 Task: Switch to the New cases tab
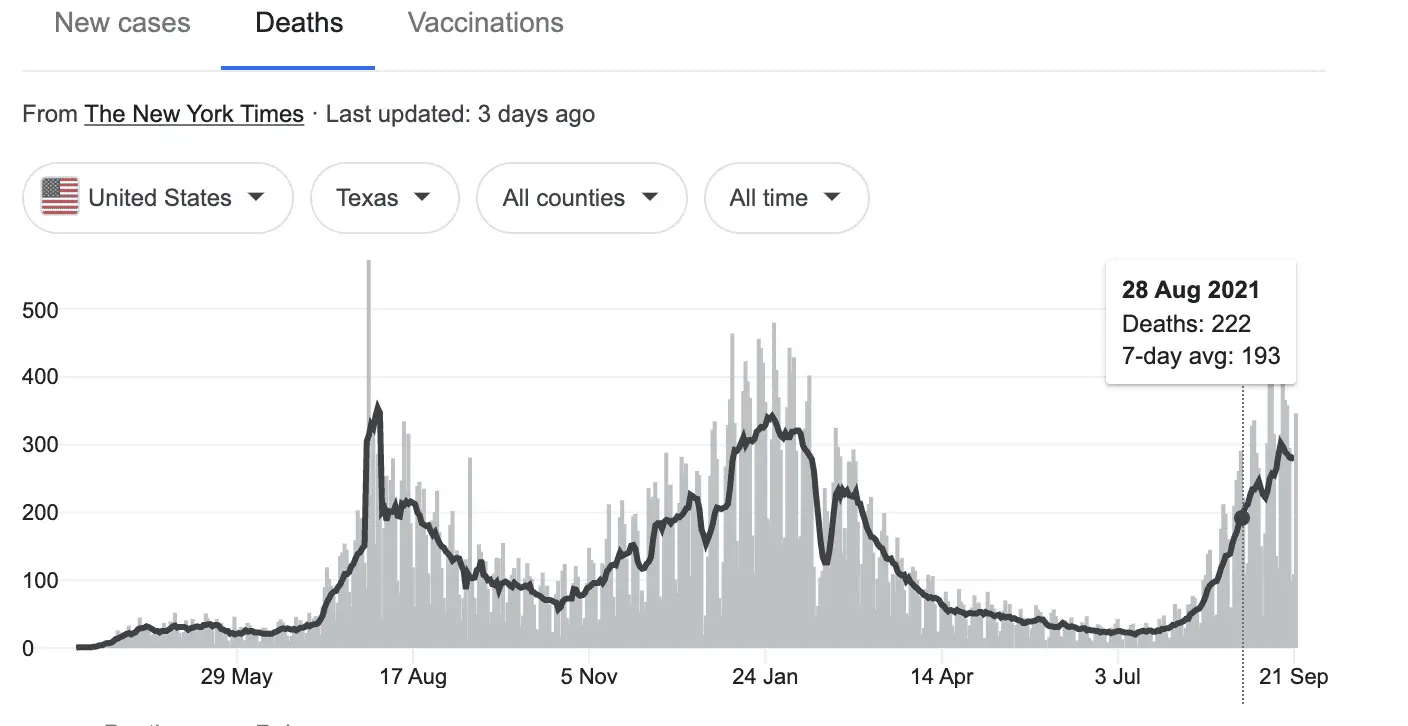[x=122, y=24]
